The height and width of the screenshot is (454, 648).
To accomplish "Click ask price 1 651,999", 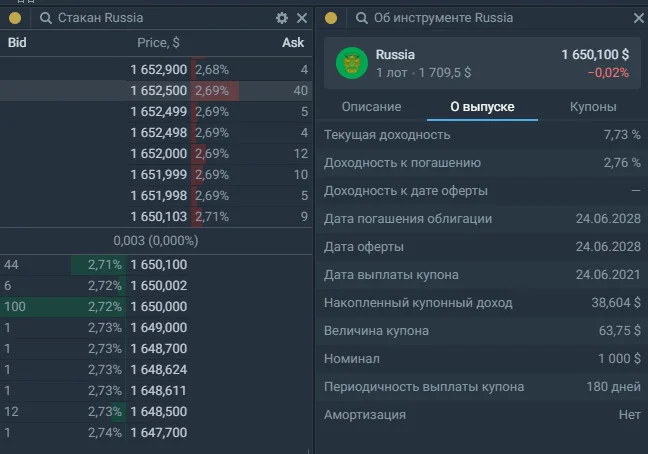I will click(159, 175).
